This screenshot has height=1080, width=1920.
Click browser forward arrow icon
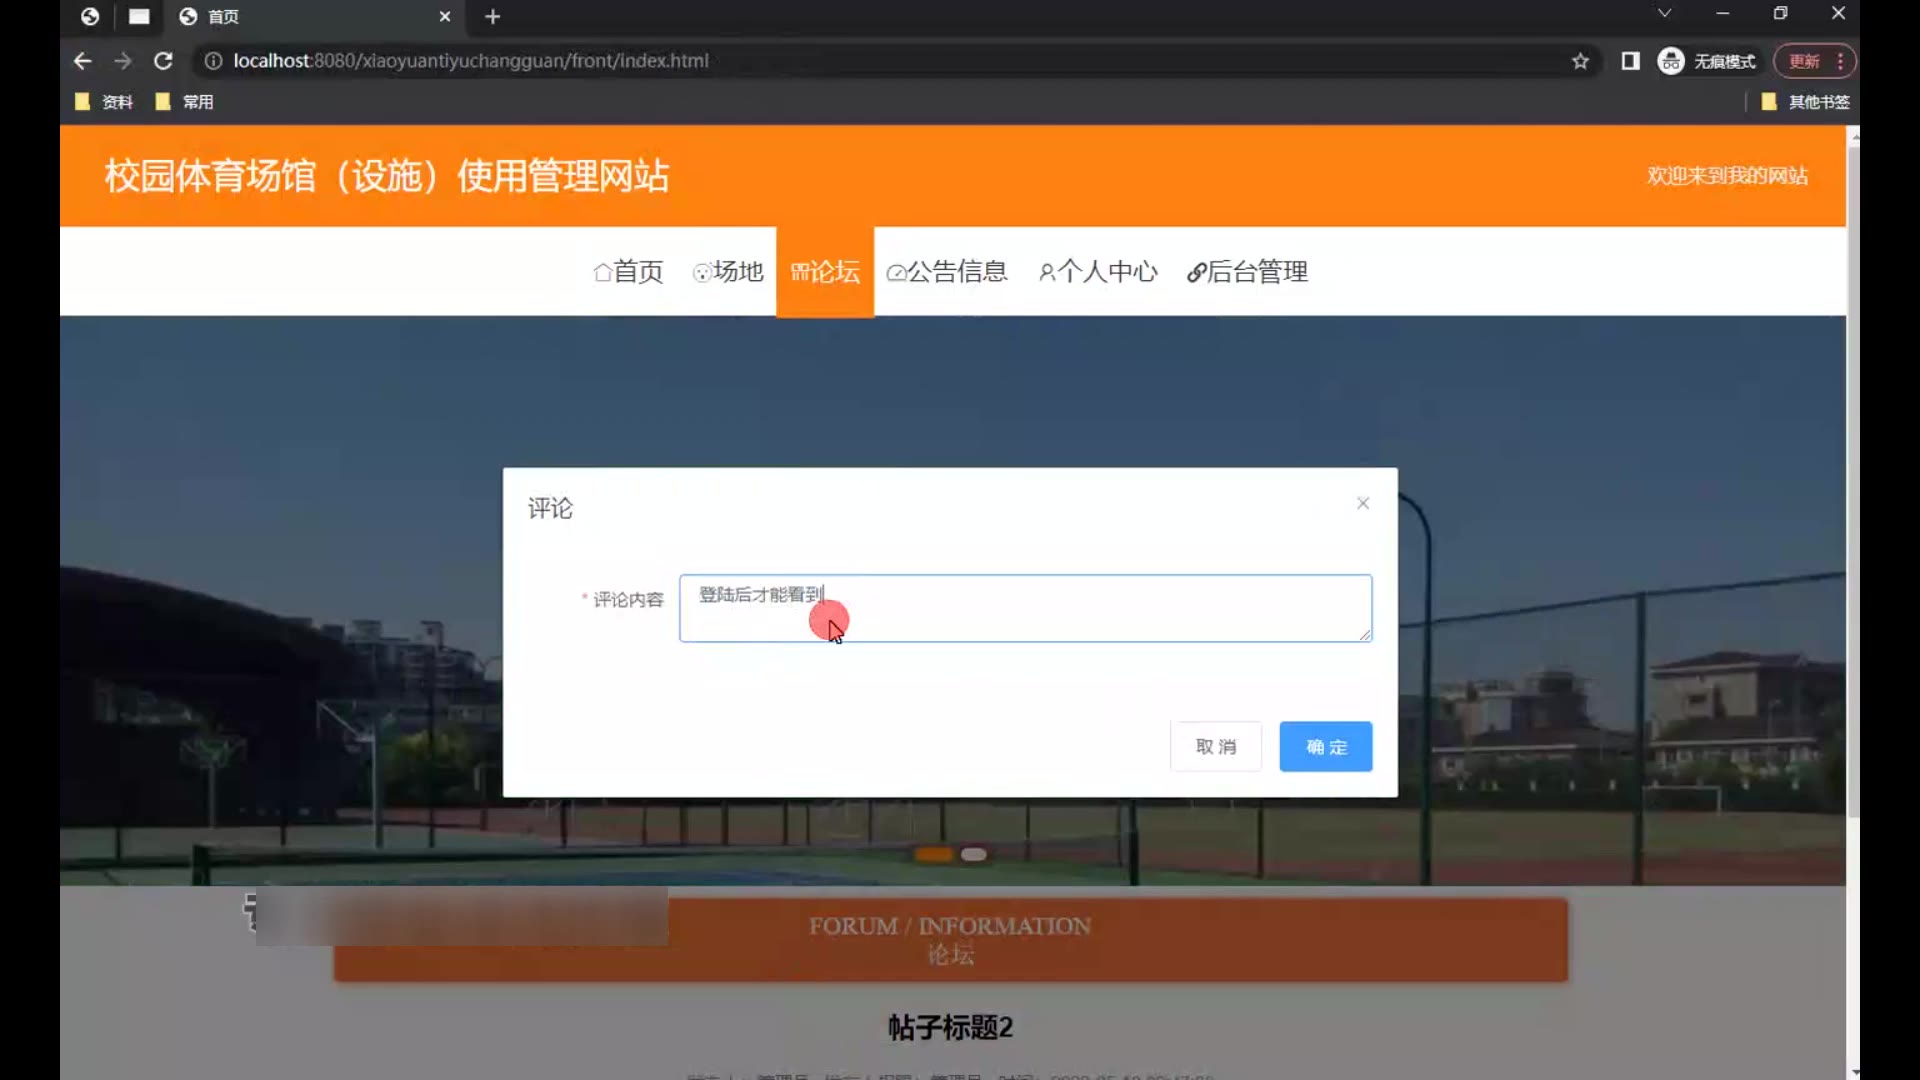click(x=123, y=61)
